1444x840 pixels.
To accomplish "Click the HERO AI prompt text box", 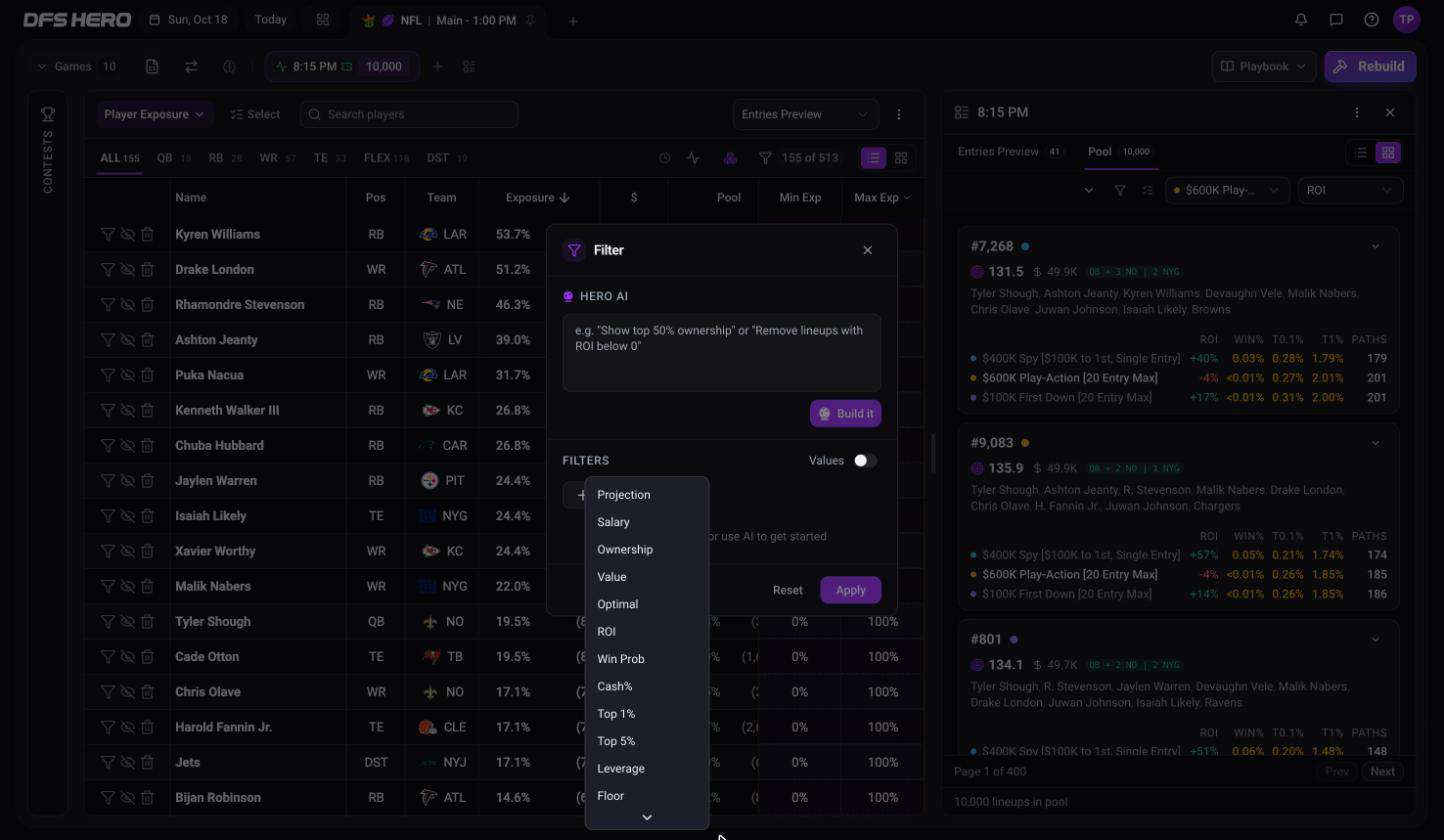I will pyautogui.click(x=721, y=352).
